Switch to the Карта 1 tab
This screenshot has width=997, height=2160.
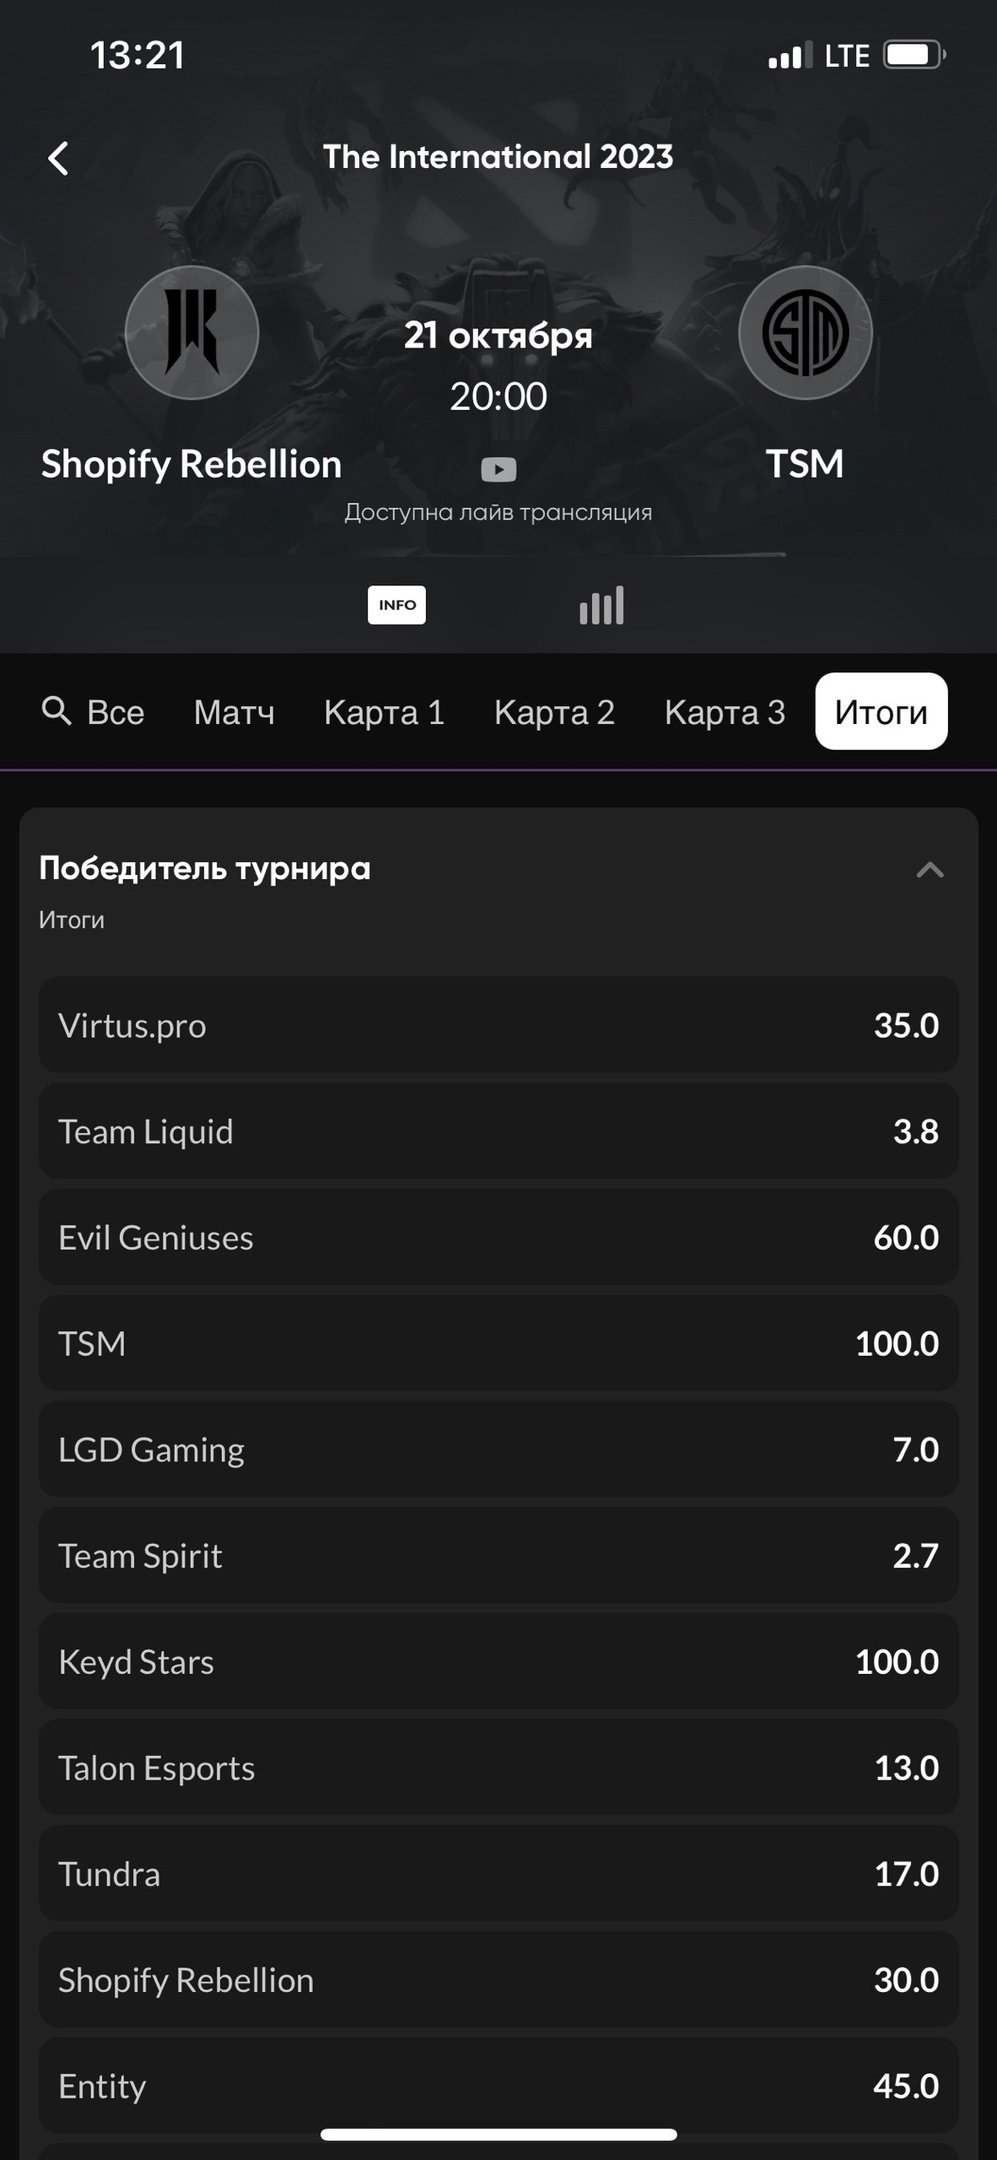[384, 712]
